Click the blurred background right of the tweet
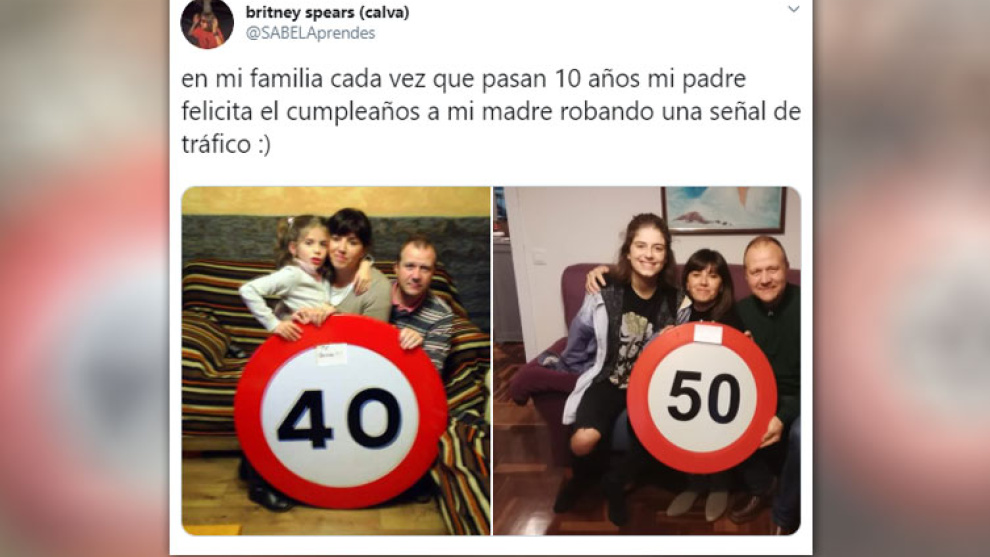Screen dimensions: 990x557 pos(901,278)
